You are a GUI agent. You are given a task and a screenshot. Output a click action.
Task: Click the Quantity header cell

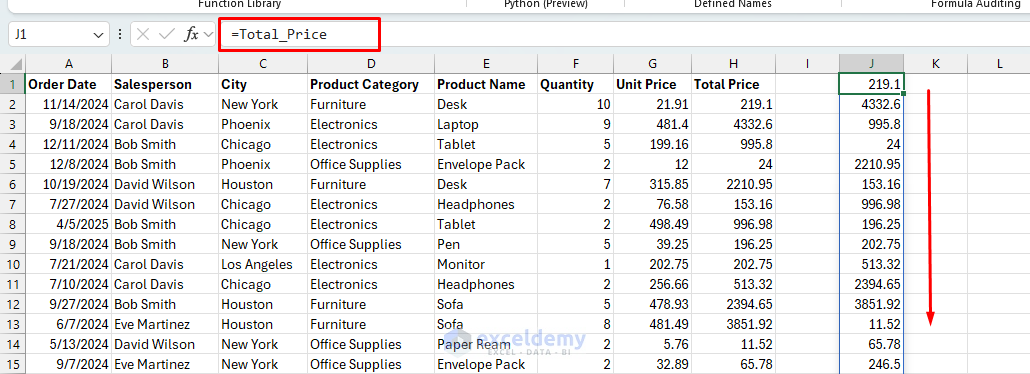click(x=575, y=84)
